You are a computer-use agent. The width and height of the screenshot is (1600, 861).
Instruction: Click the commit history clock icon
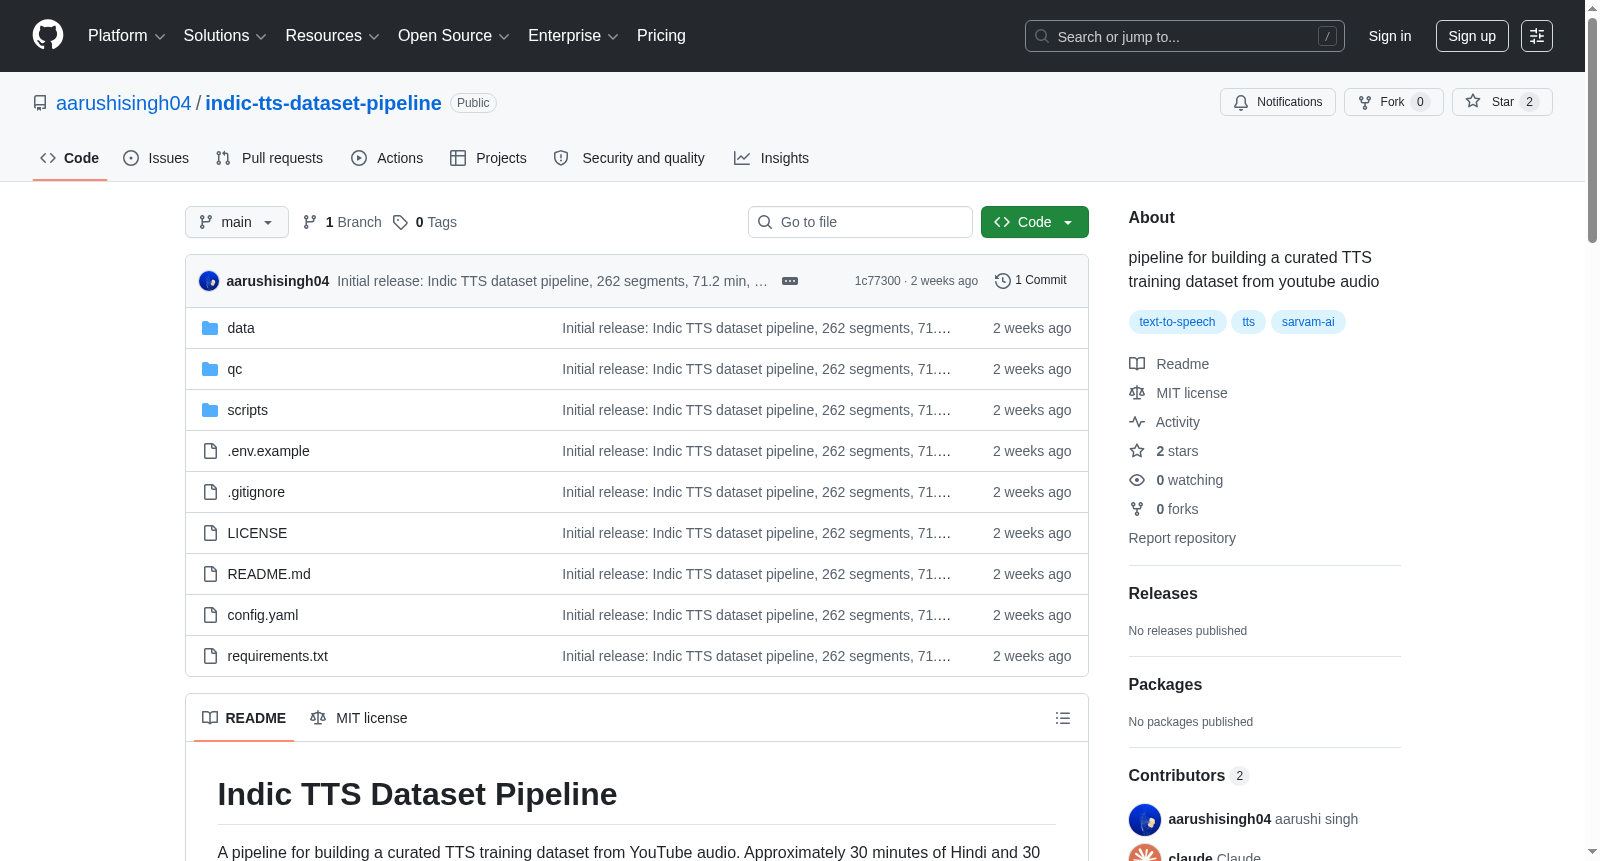(x=1002, y=281)
